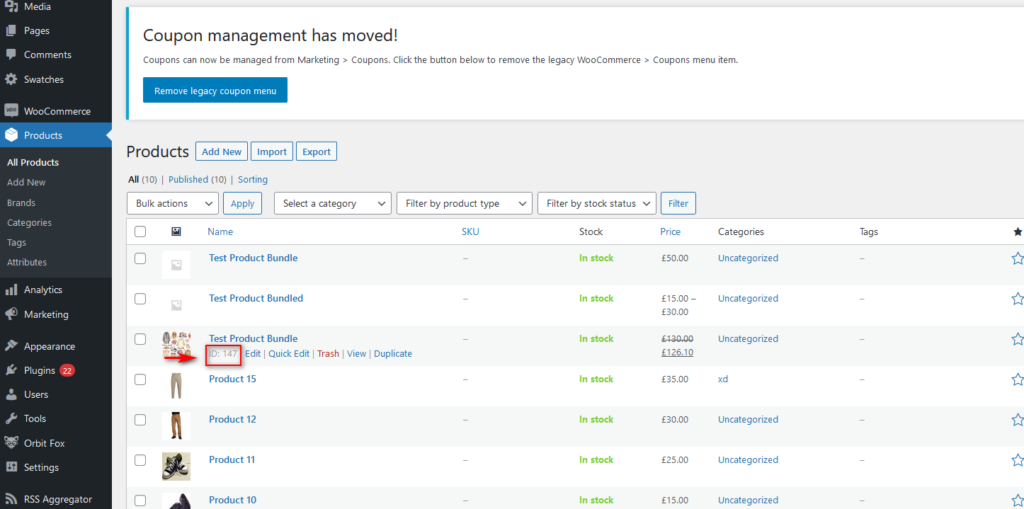Star the Test Product Bundled row
The width and height of the screenshot is (1024, 509).
1017,299
